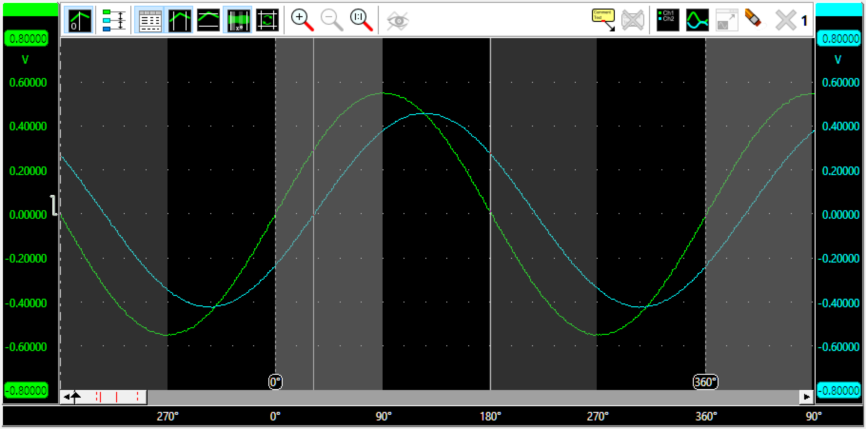
Task: Open the Ch1 Ch2 channel legend
Action: [x=668, y=20]
